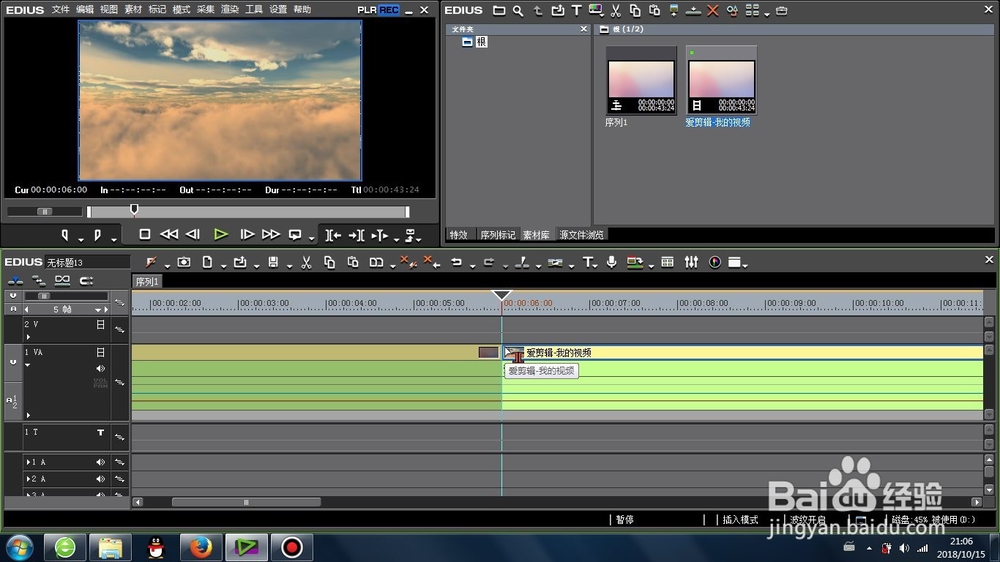The height and width of the screenshot is (562, 1000).
Task: Open the vectorscope/waveform icon
Action: click(715, 262)
